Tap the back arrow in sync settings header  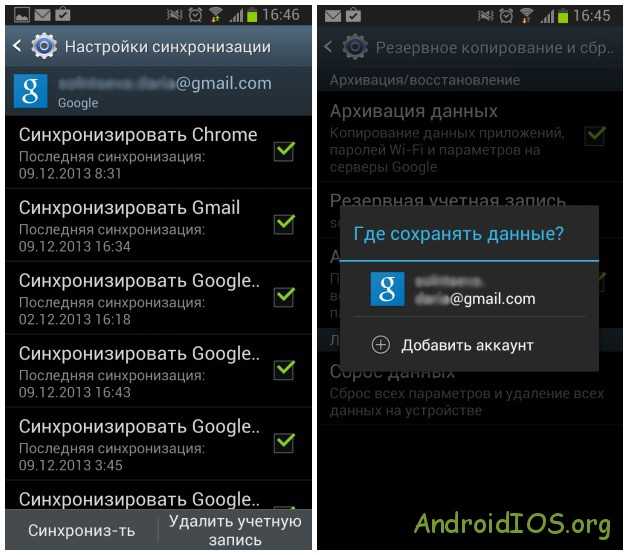[17, 46]
